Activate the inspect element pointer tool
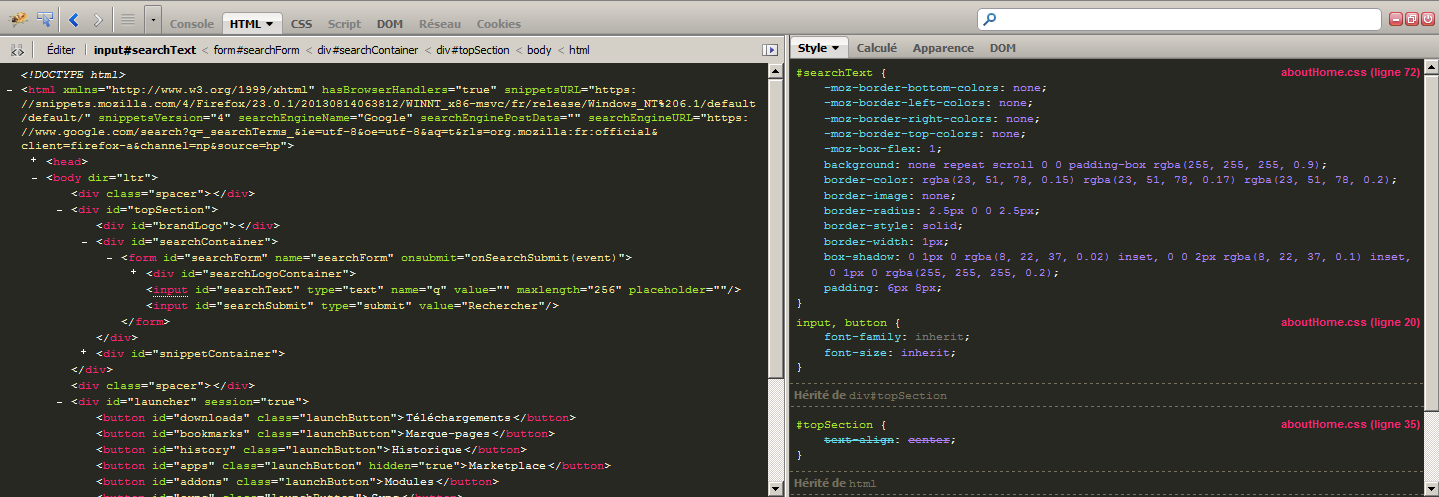The width and height of the screenshot is (1439, 497). coord(45,18)
